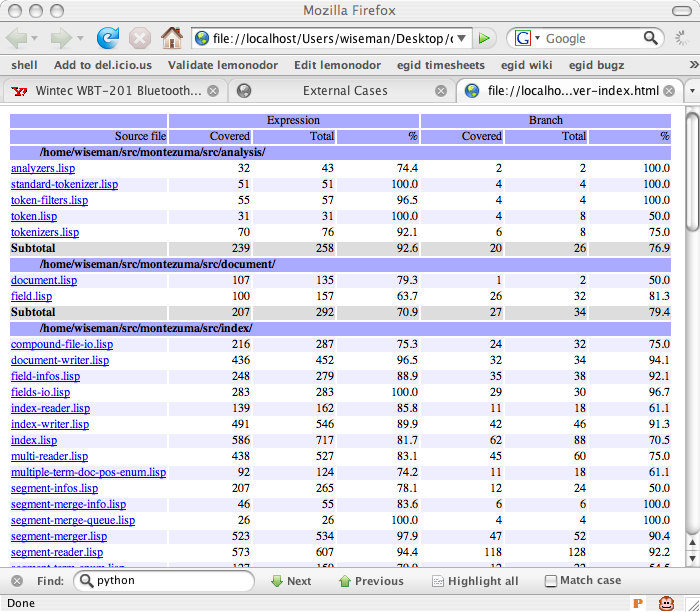Click the scrollbar down arrow

pos(692,558)
